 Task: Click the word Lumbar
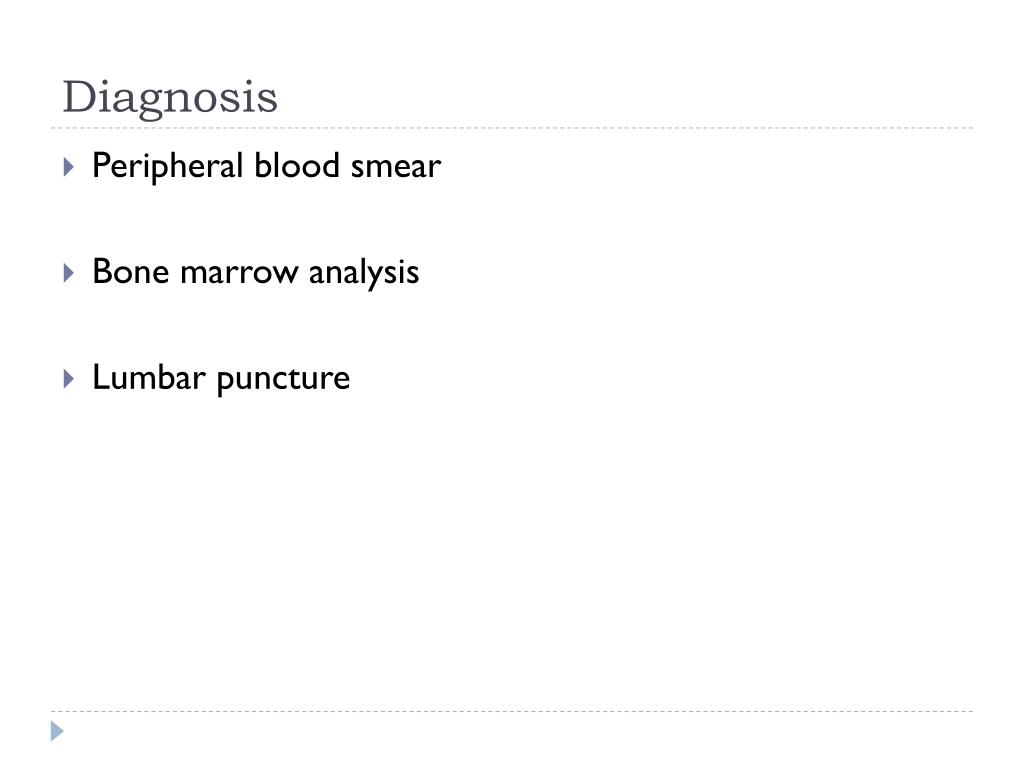click(149, 377)
